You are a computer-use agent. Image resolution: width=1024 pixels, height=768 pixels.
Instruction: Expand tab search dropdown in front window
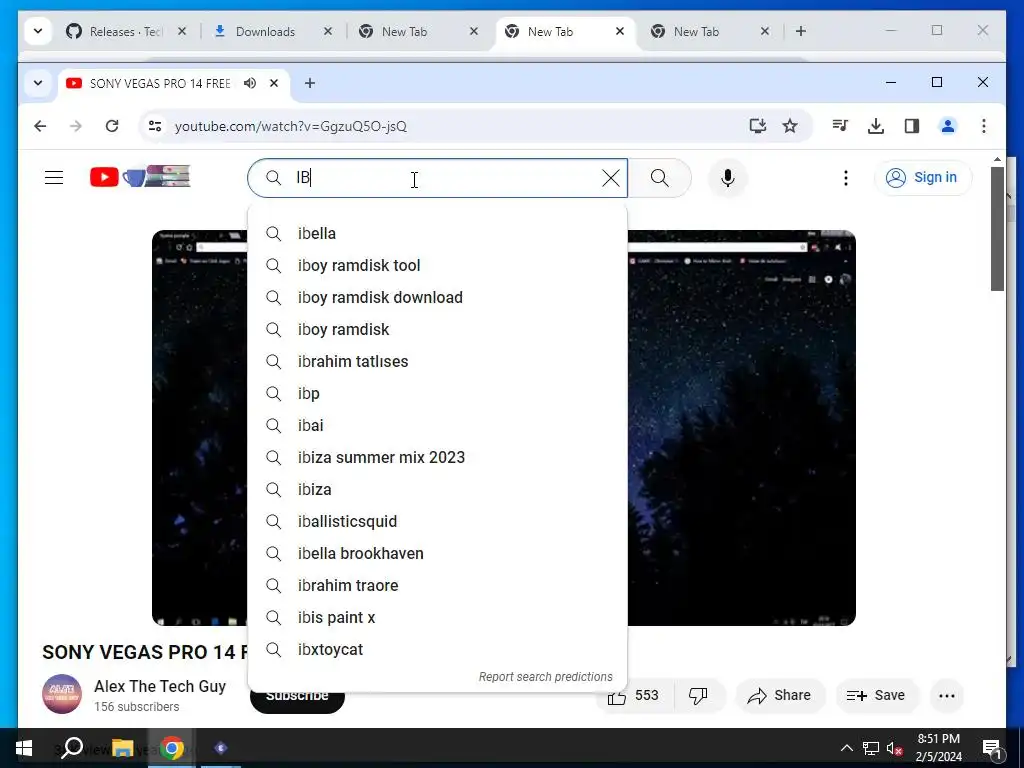pos(38,84)
